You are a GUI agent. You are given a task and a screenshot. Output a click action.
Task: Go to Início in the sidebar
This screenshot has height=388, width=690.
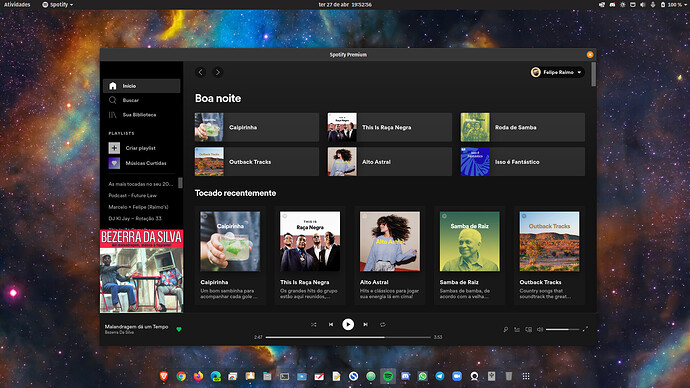point(141,86)
